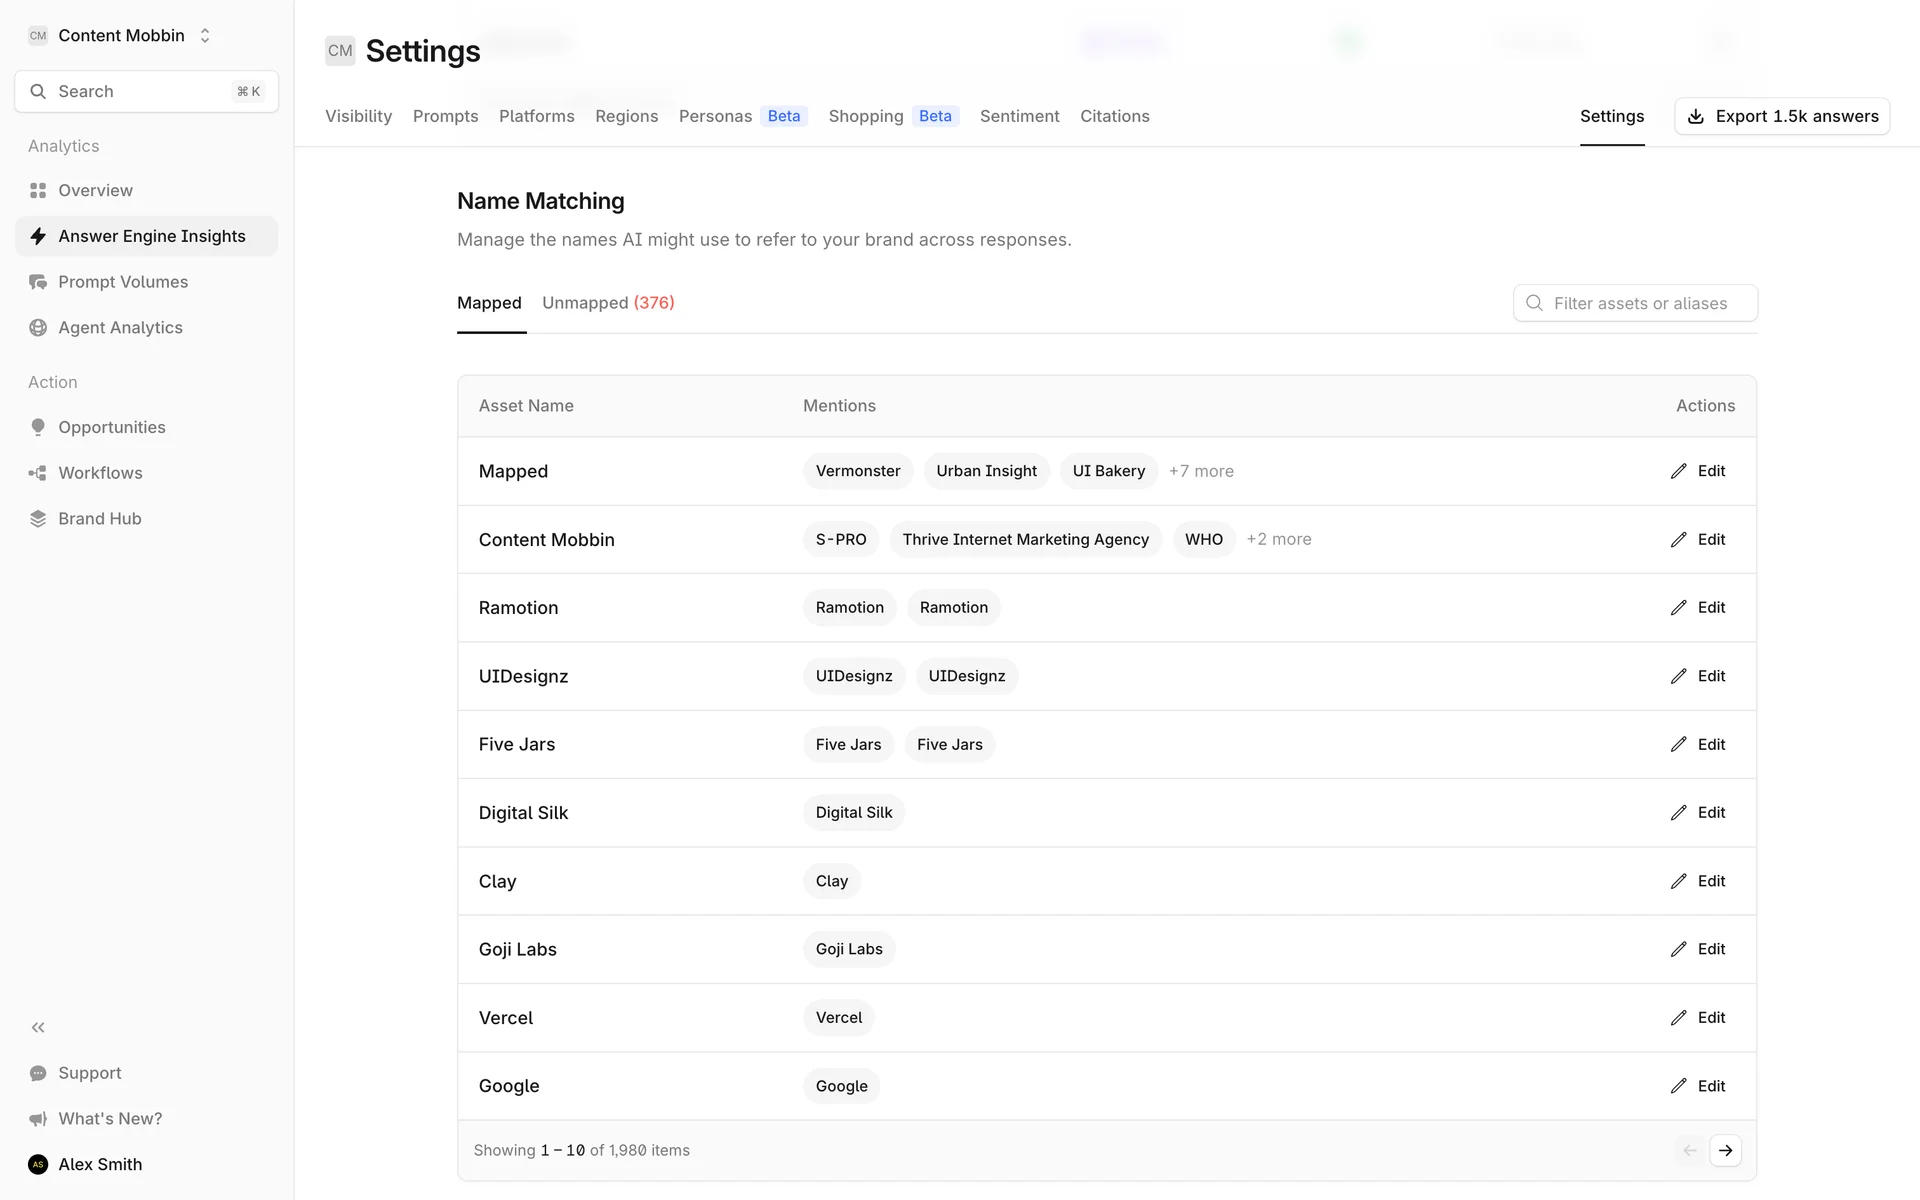Click Export 1.5k answers button
1920x1200 pixels.
point(1781,116)
